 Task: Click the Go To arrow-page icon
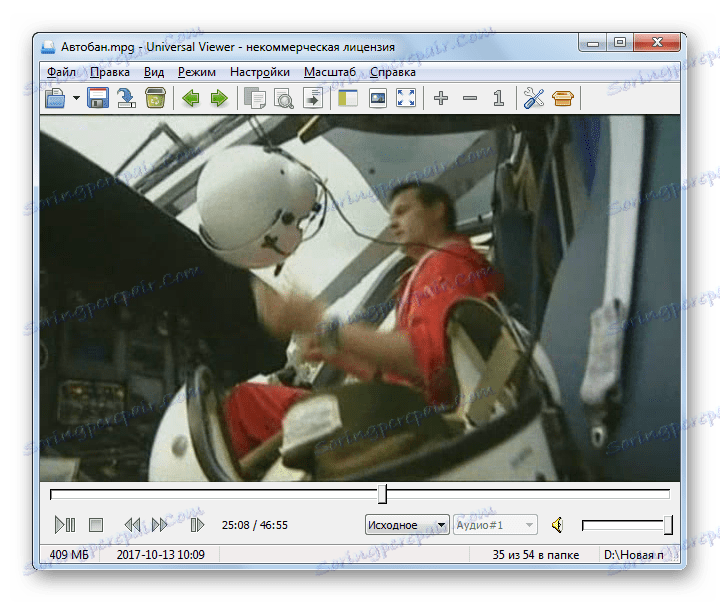click(x=313, y=98)
